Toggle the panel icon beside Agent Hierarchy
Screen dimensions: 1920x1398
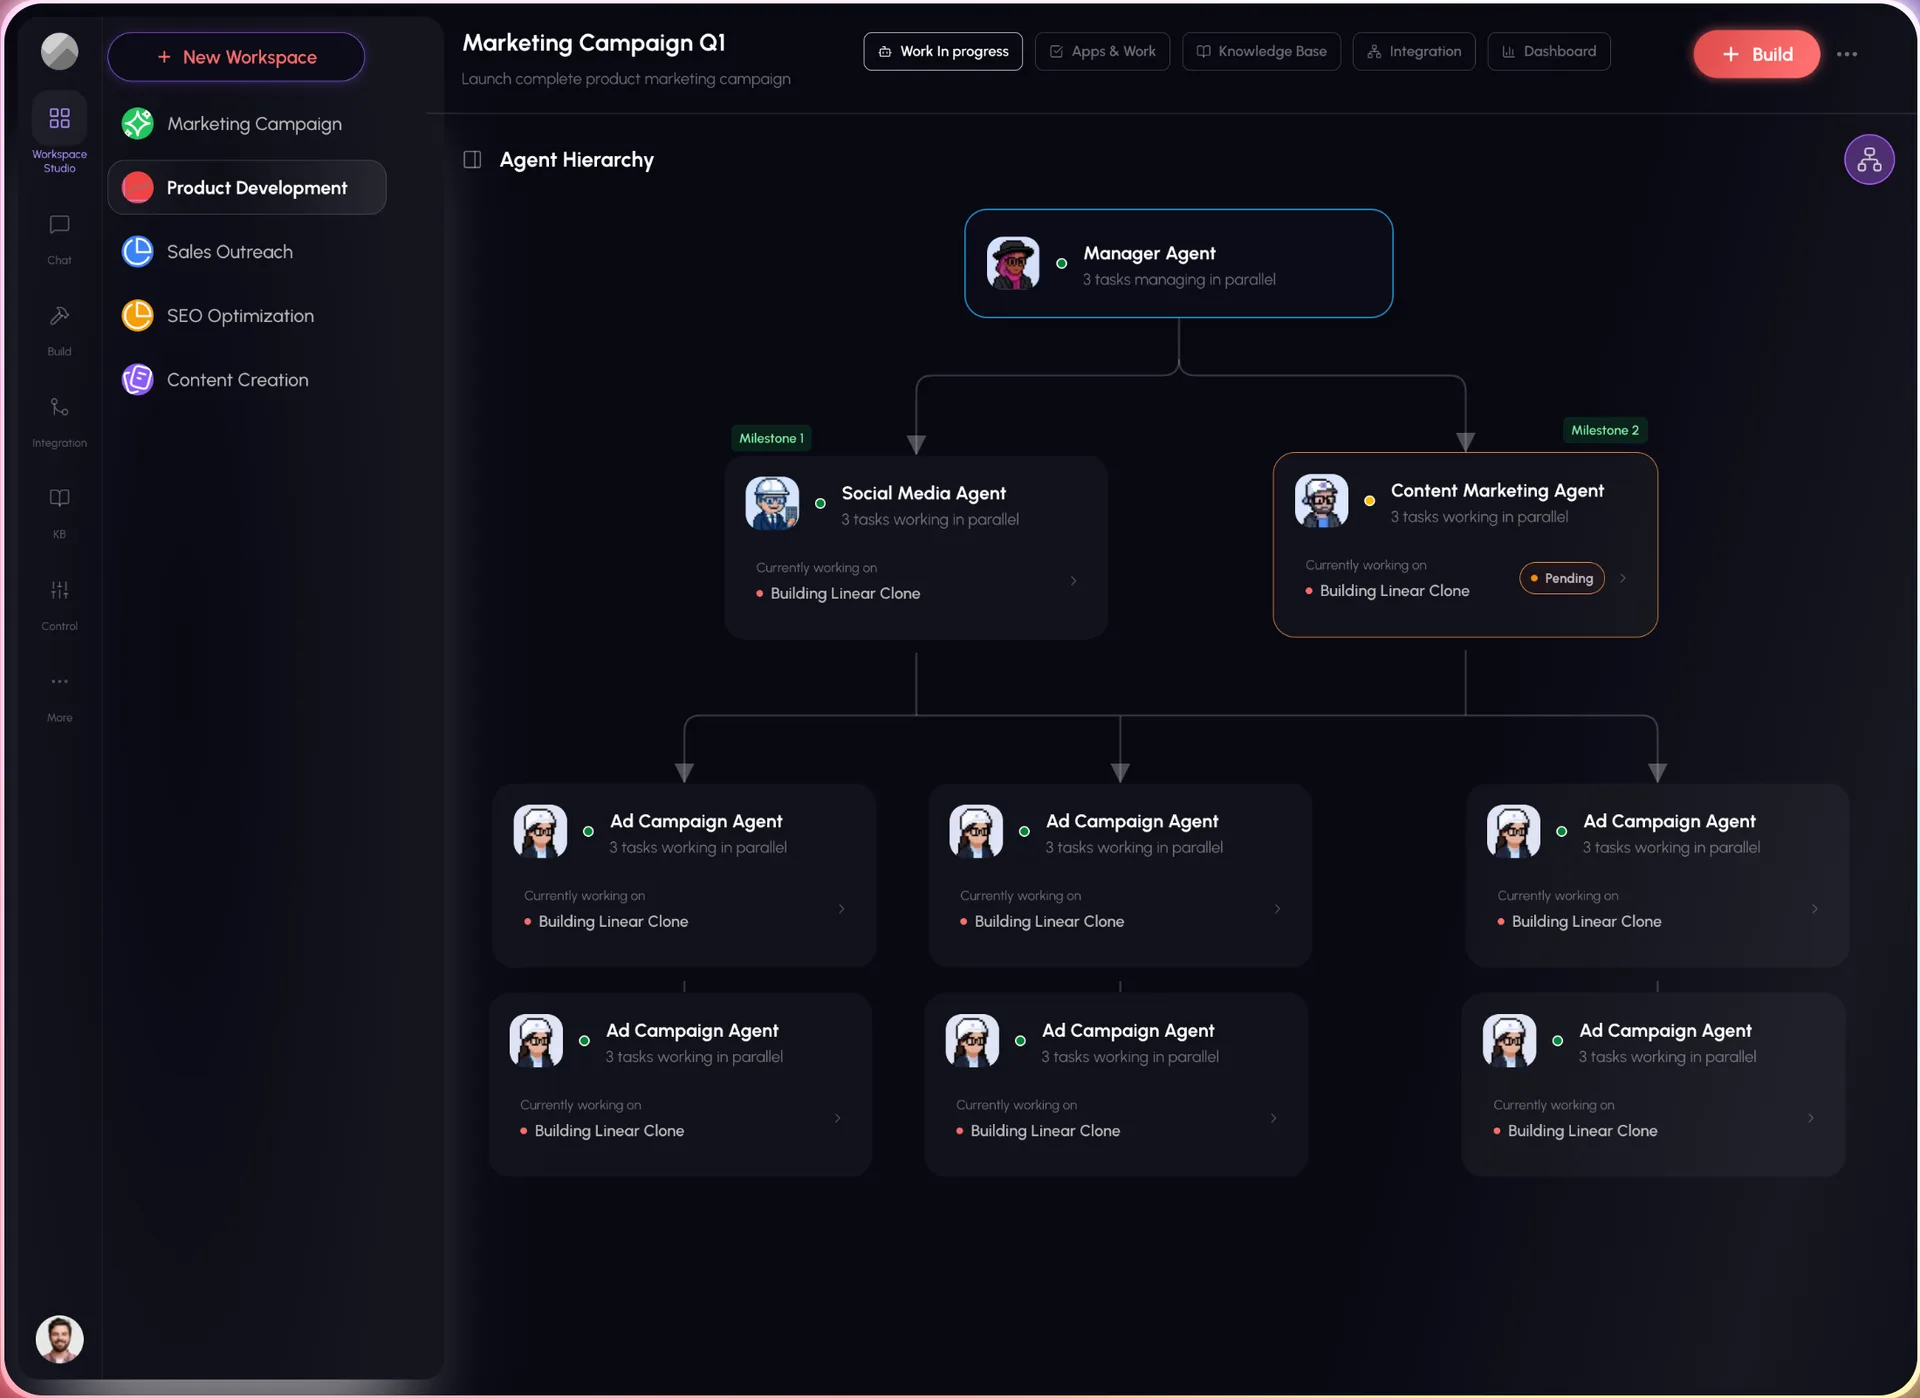[472, 159]
